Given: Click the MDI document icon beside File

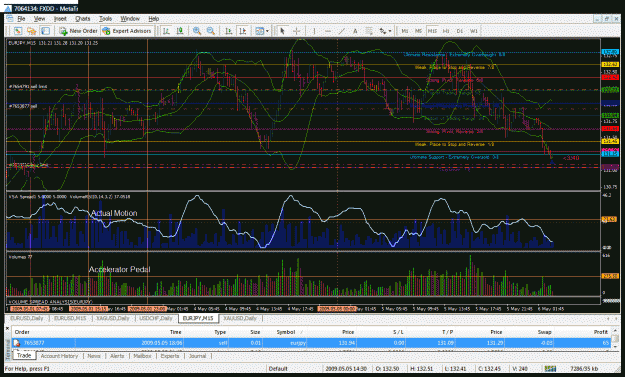Looking at the screenshot, I should [x=9, y=18].
